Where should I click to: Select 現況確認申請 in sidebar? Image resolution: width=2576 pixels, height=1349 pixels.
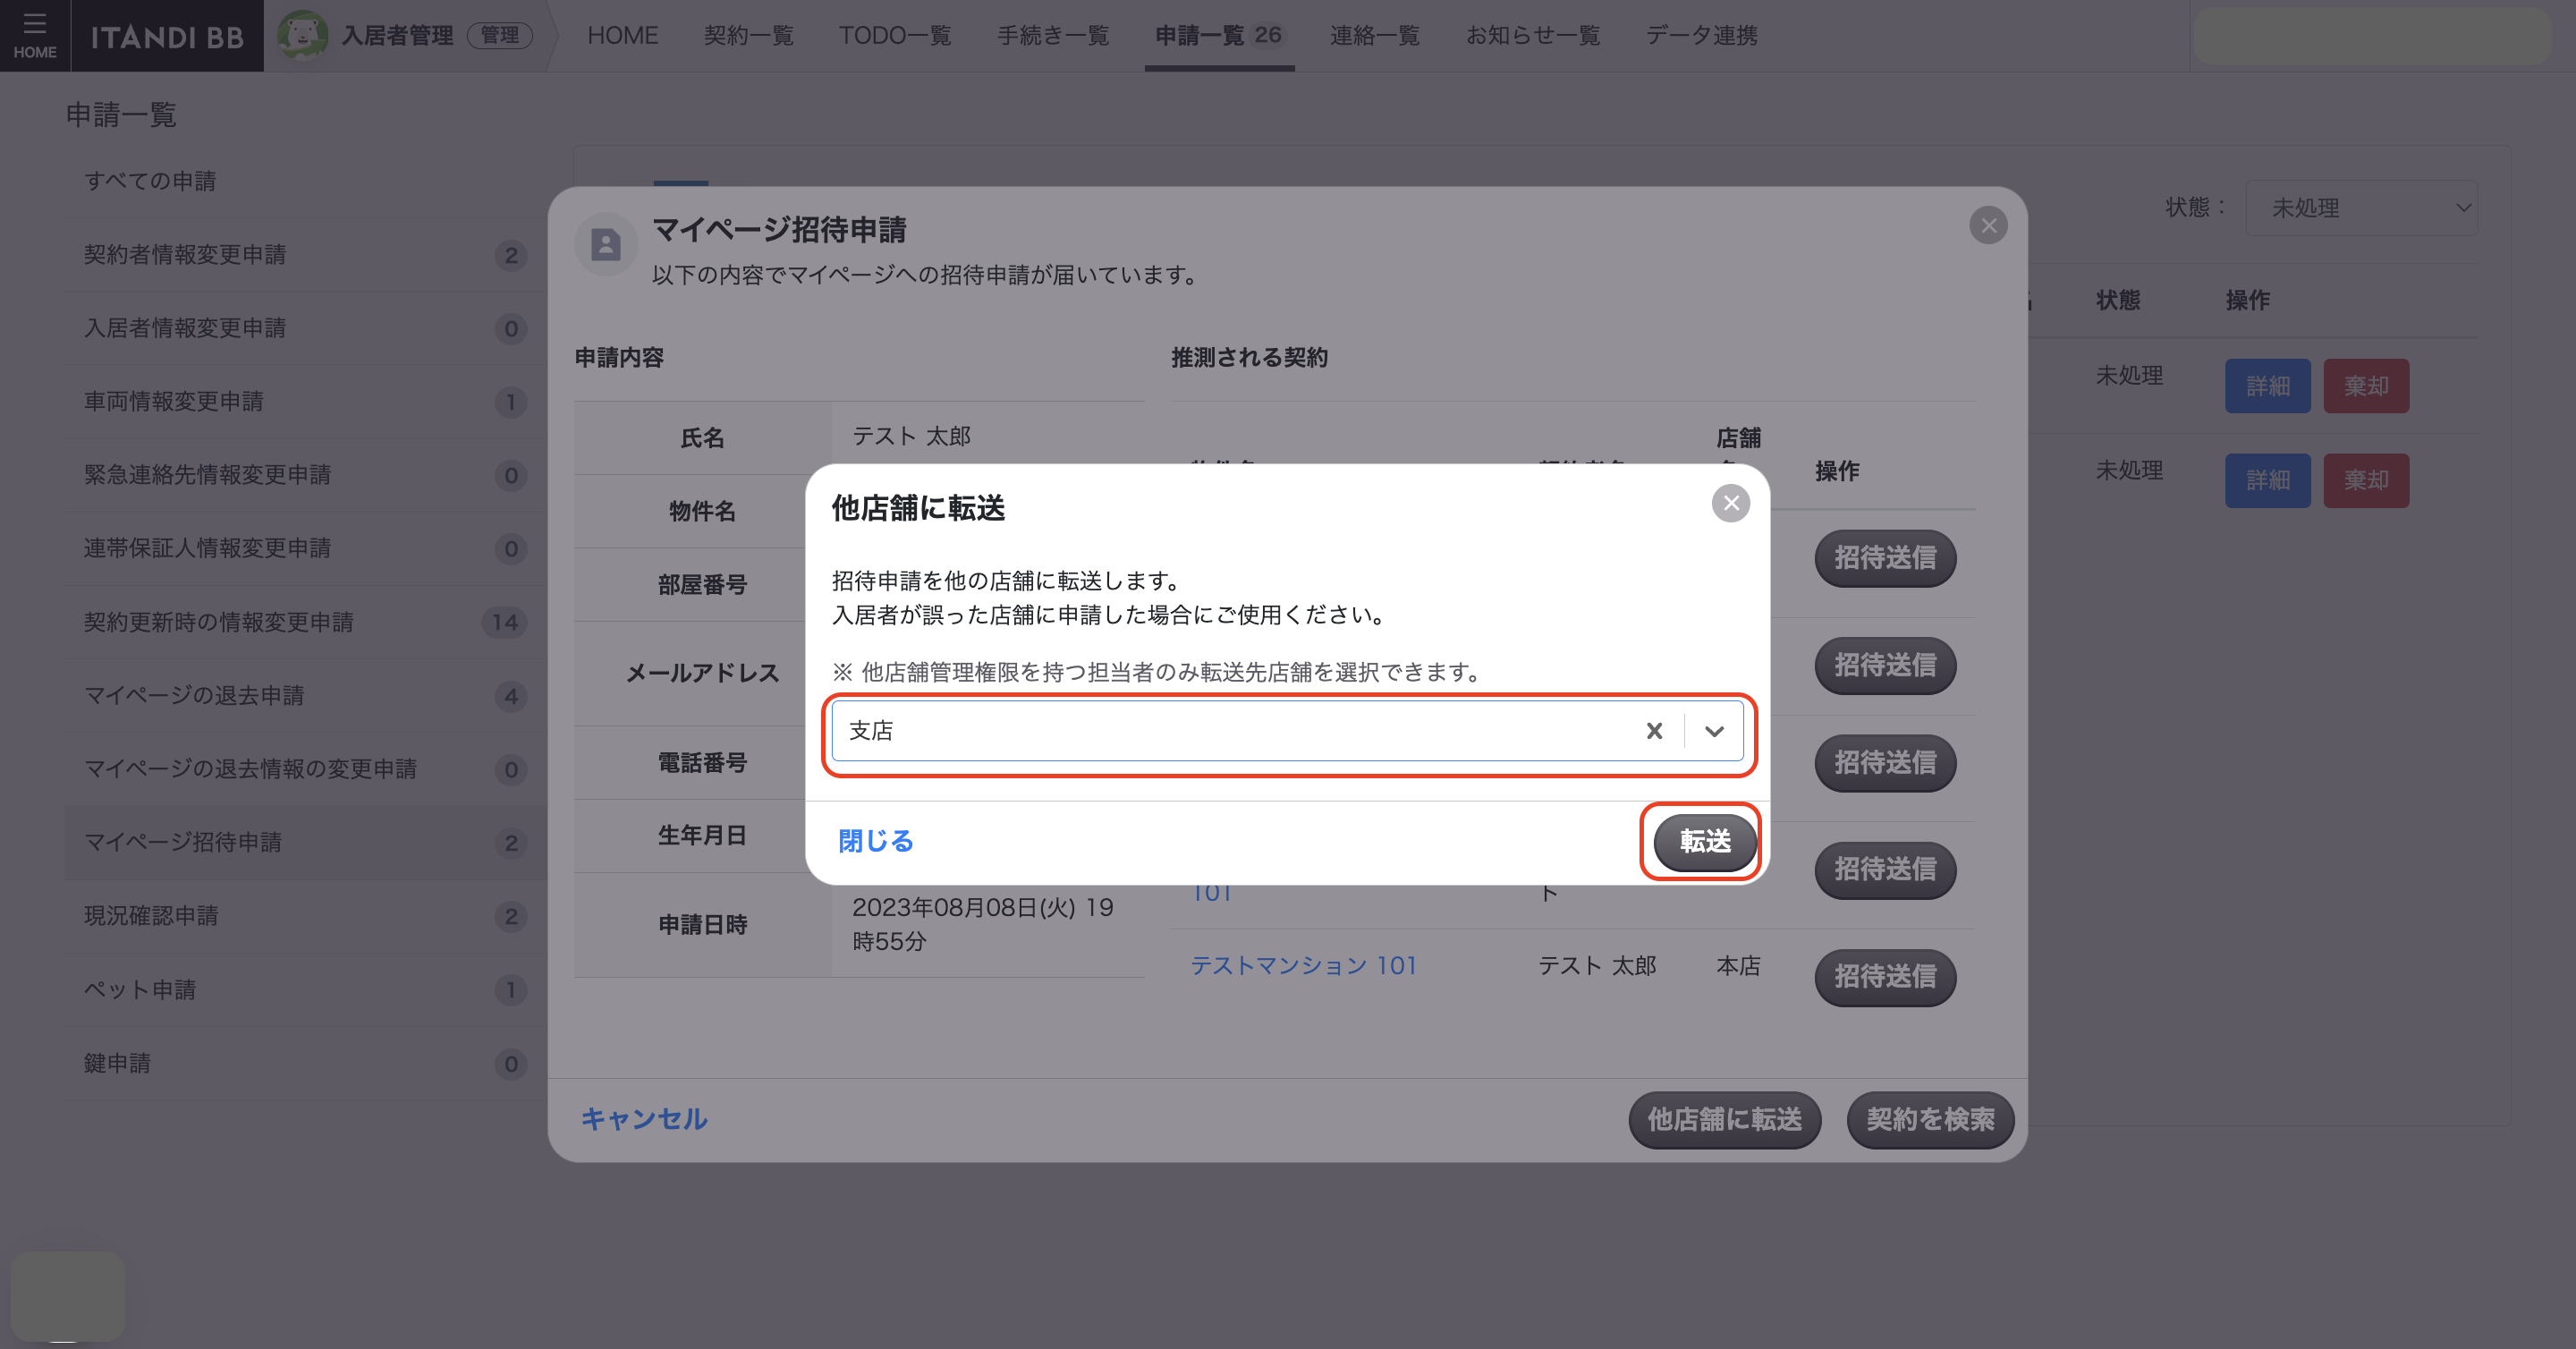[305, 916]
